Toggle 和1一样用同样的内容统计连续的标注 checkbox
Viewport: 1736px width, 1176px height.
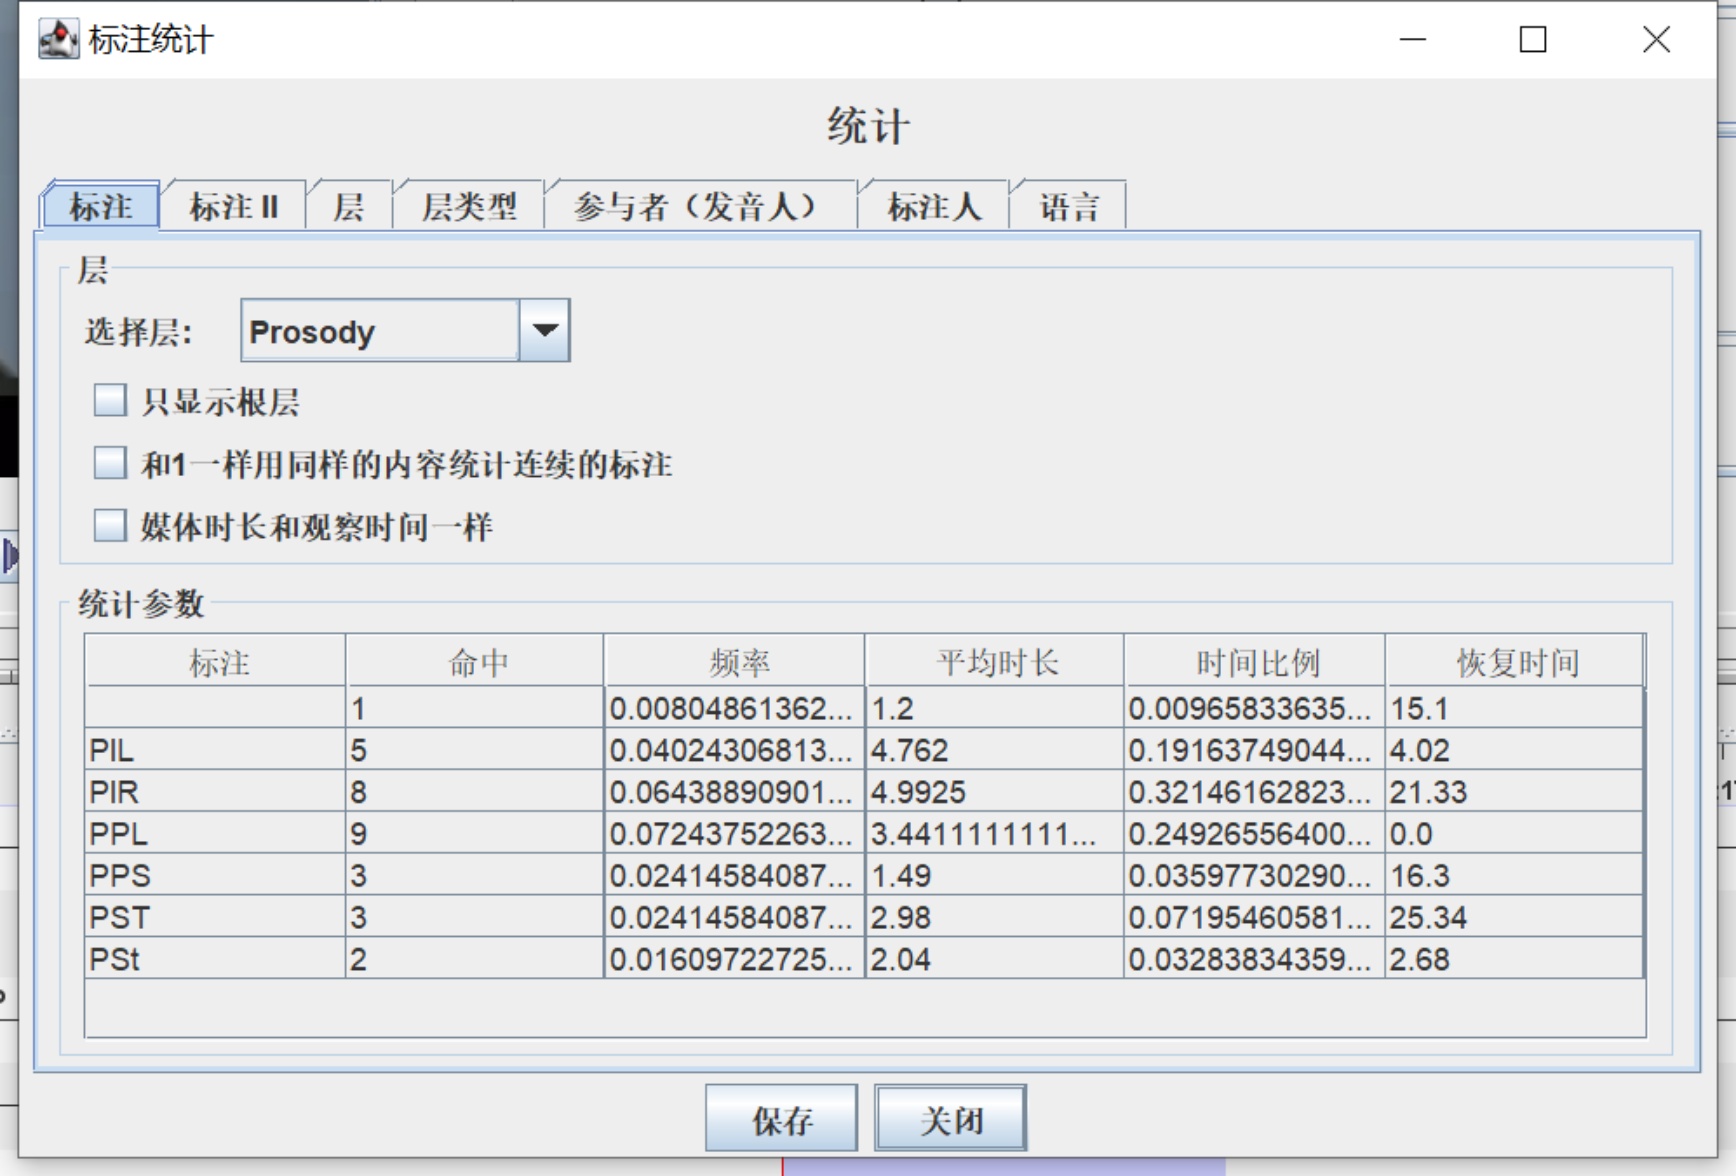tap(110, 464)
